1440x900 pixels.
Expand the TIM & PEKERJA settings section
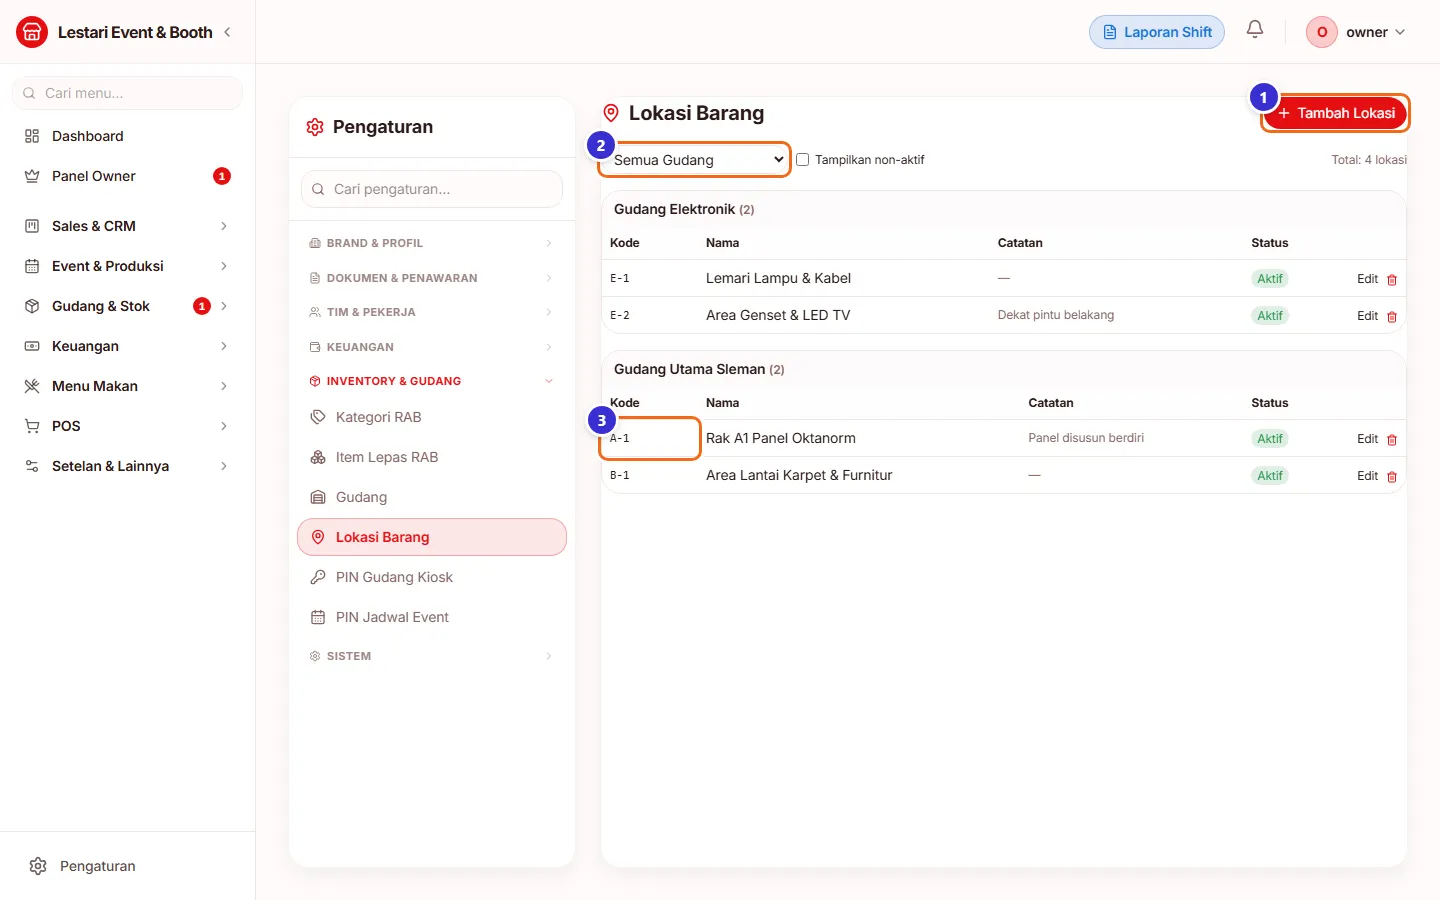pyautogui.click(x=432, y=312)
